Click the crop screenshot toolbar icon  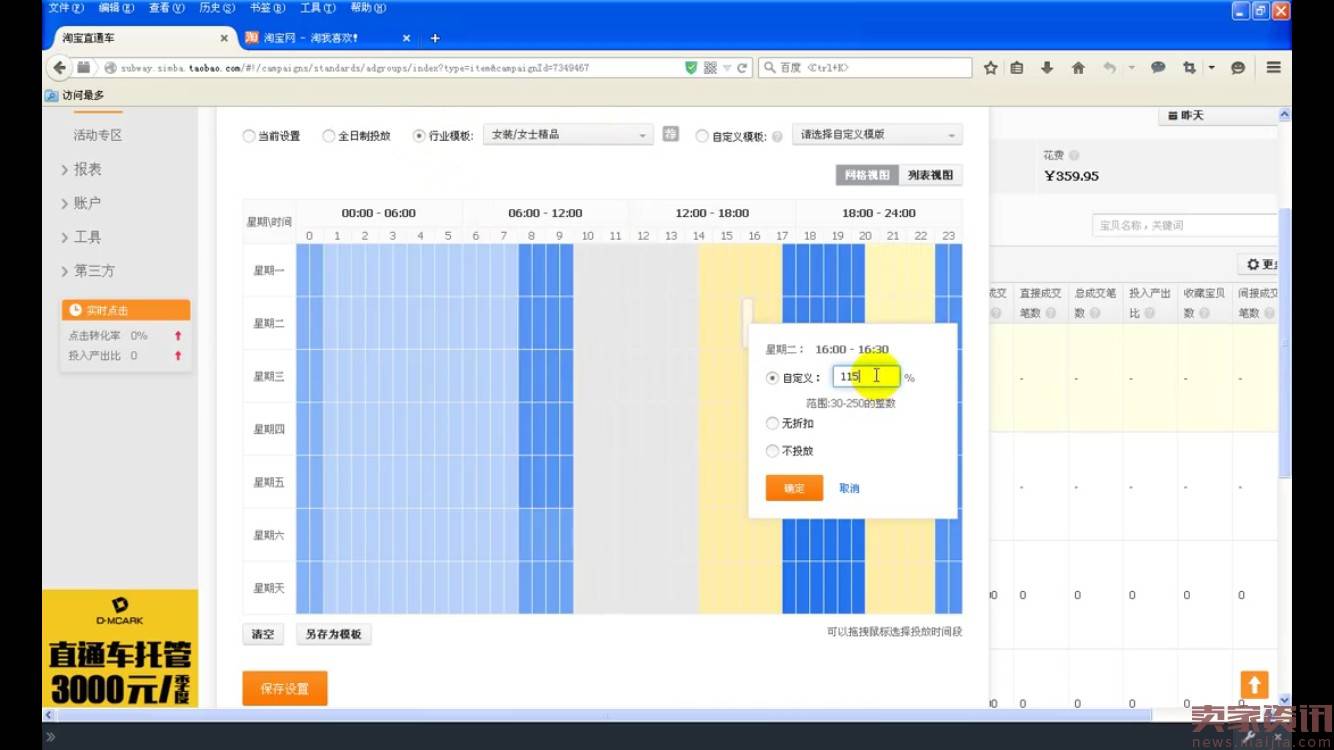coord(1189,68)
